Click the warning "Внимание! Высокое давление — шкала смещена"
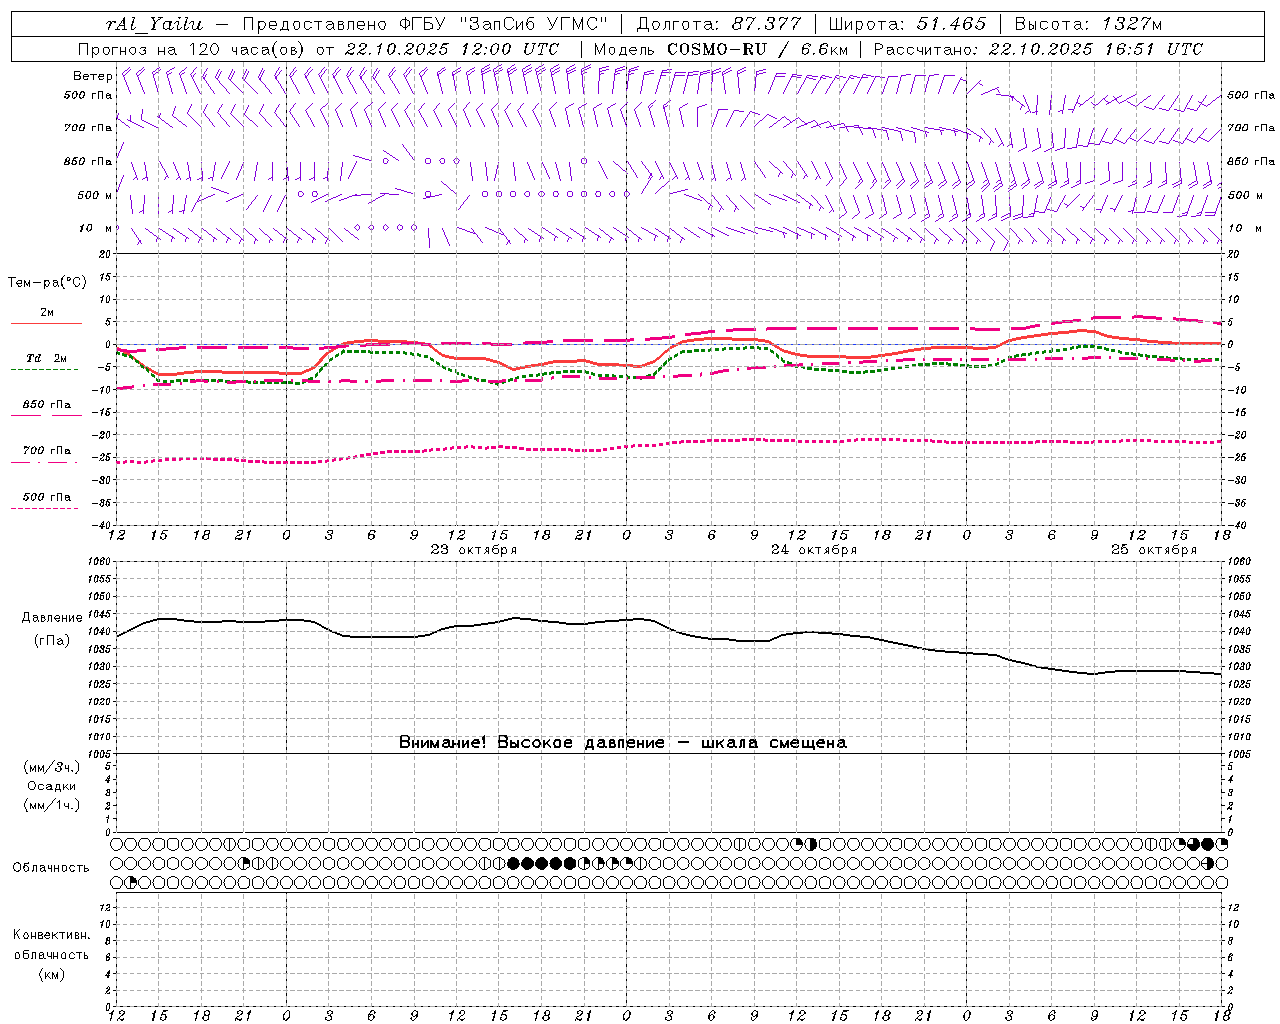This screenshot has height=1024, width=1280. [x=623, y=743]
